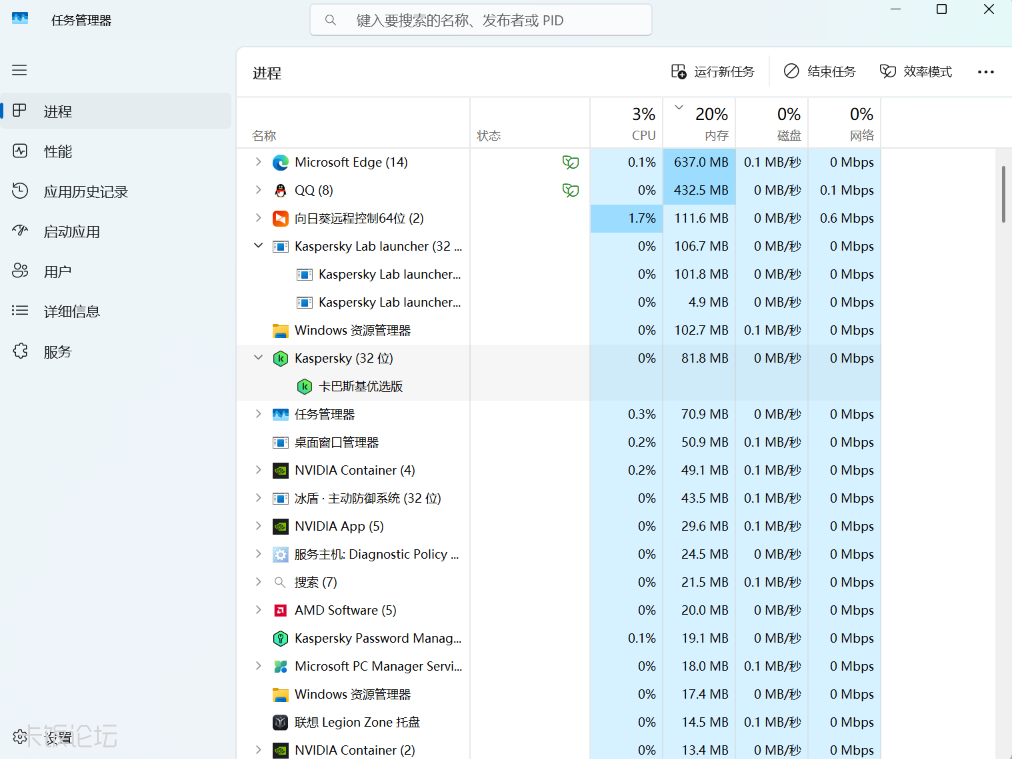The image size is (1012, 759).
Task: Open the more options ellipsis menu
Action: 986,72
